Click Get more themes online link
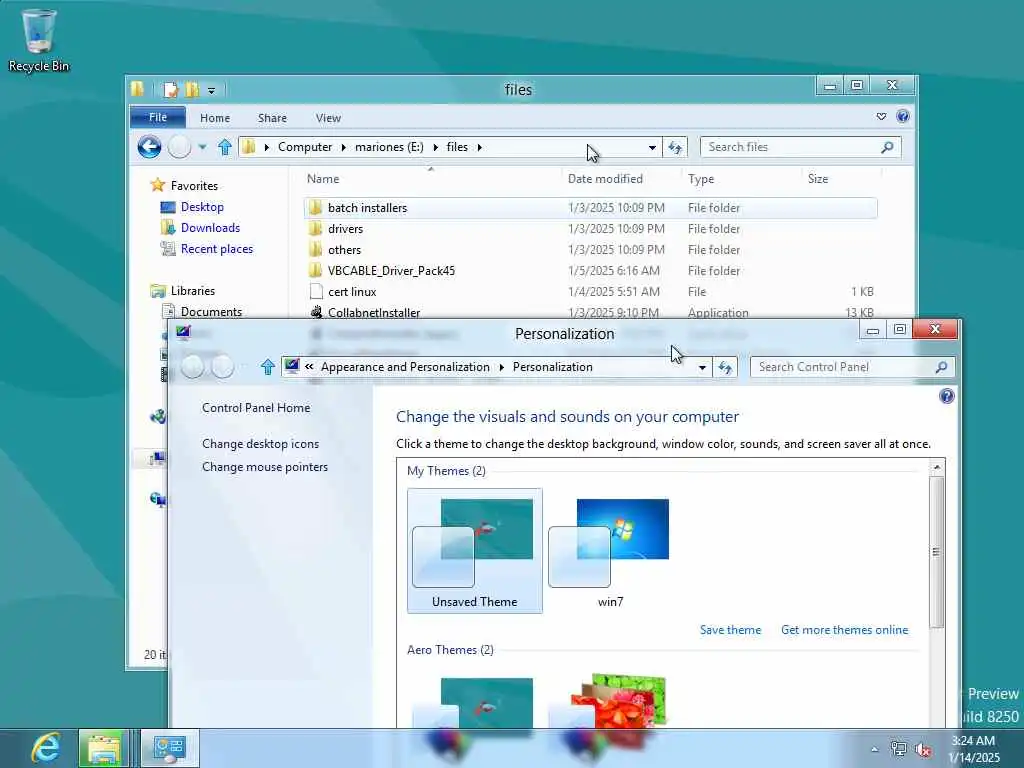 (844, 630)
